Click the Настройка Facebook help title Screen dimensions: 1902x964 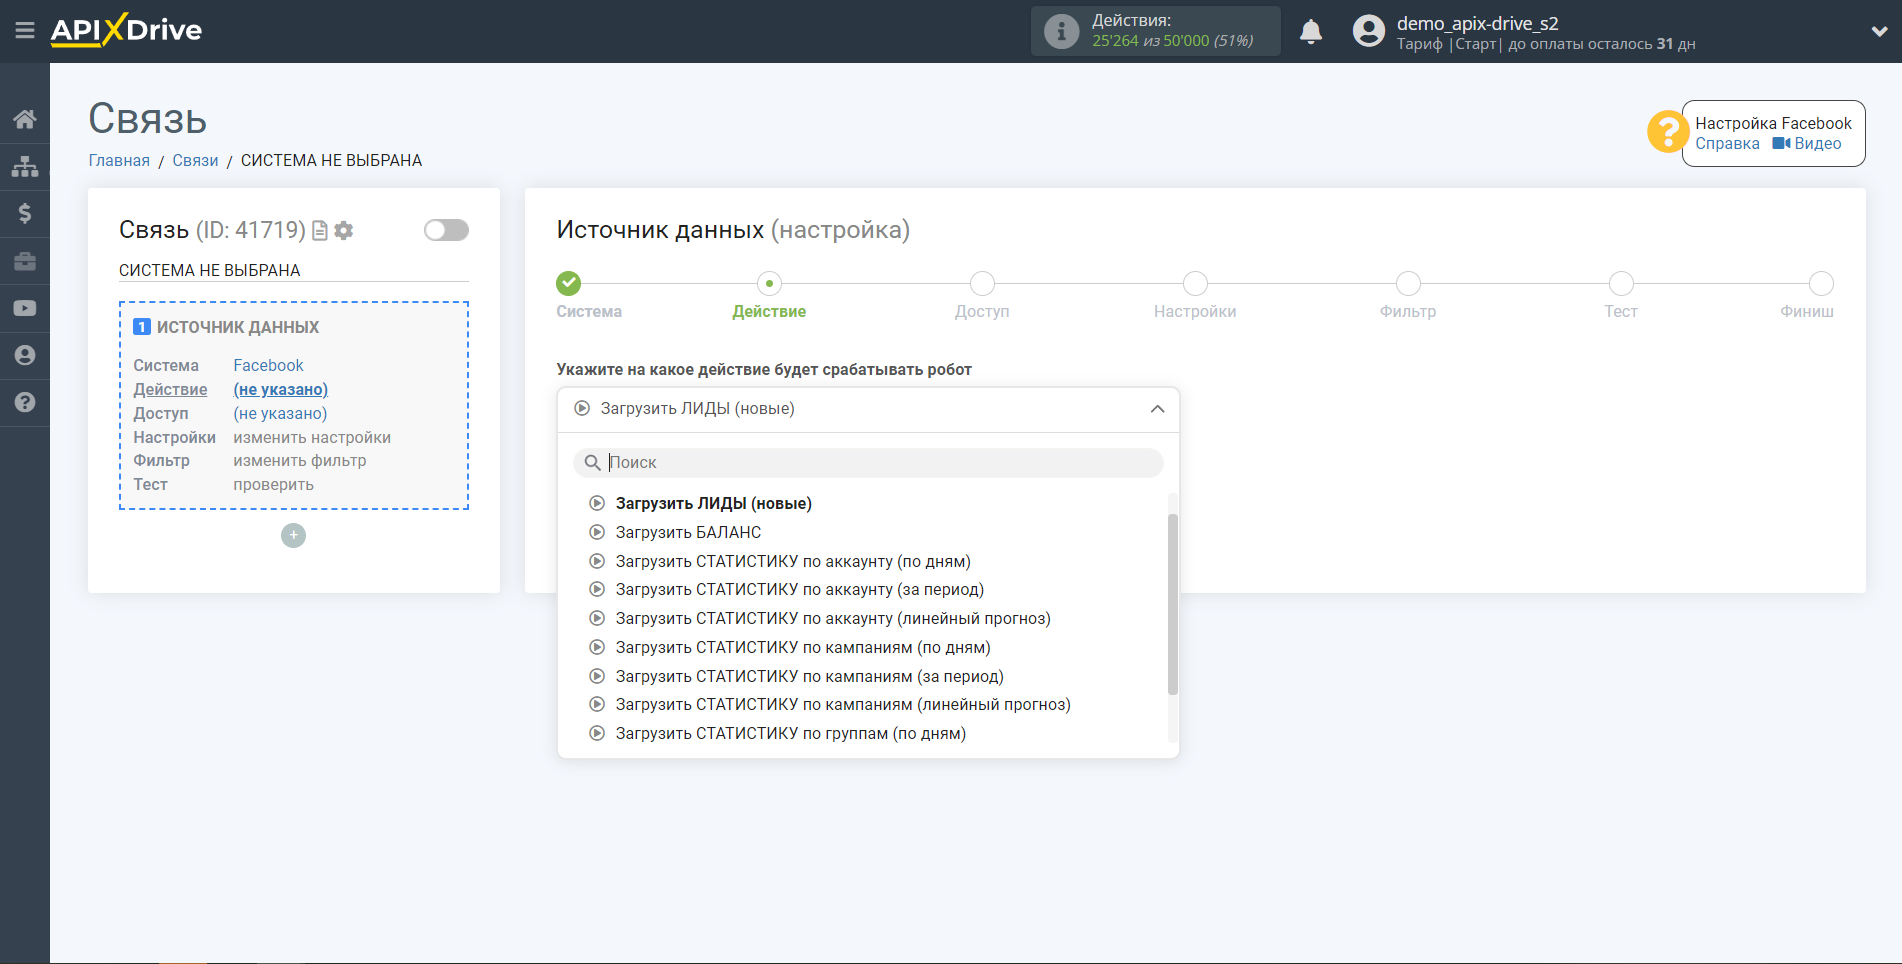pyautogui.click(x=1773, y=123)
